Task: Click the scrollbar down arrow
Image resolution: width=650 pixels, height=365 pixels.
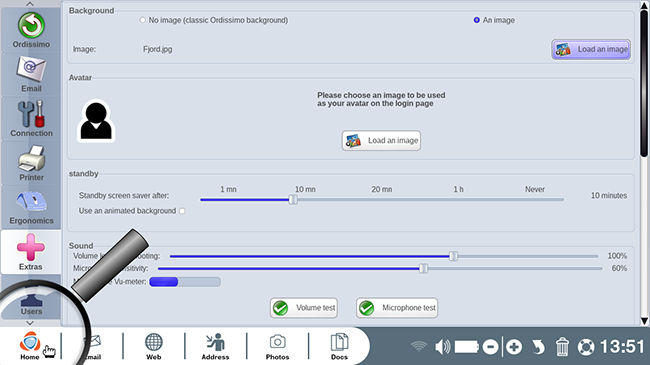Action: (644, 321)
